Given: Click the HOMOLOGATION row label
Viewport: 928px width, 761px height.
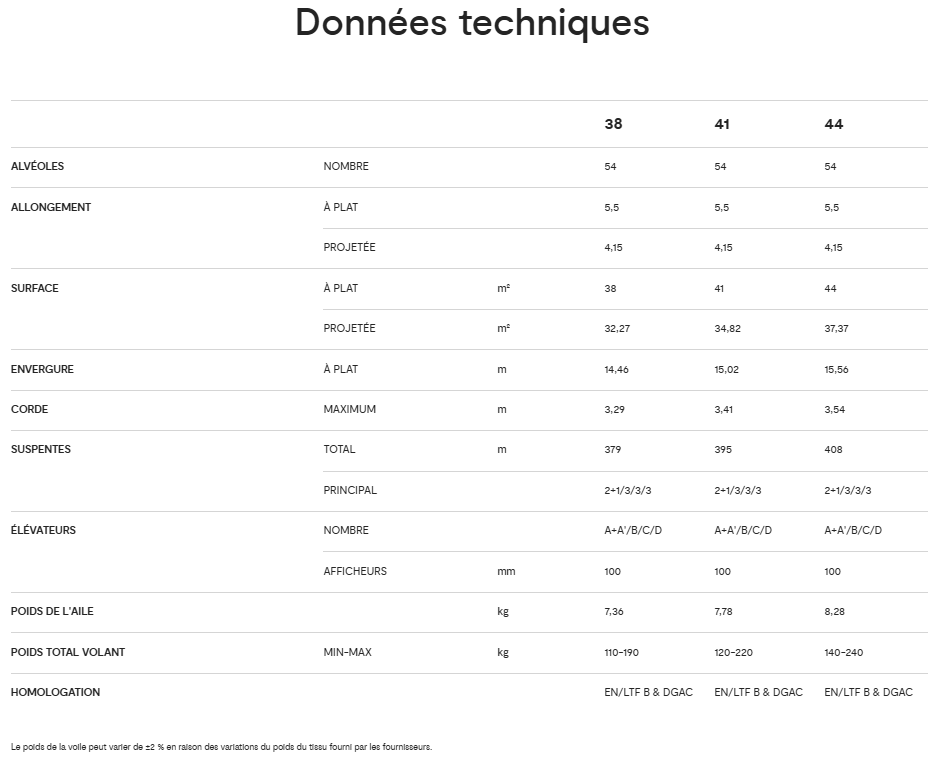Looking at the screenshot, I should [x=55, y=692].
